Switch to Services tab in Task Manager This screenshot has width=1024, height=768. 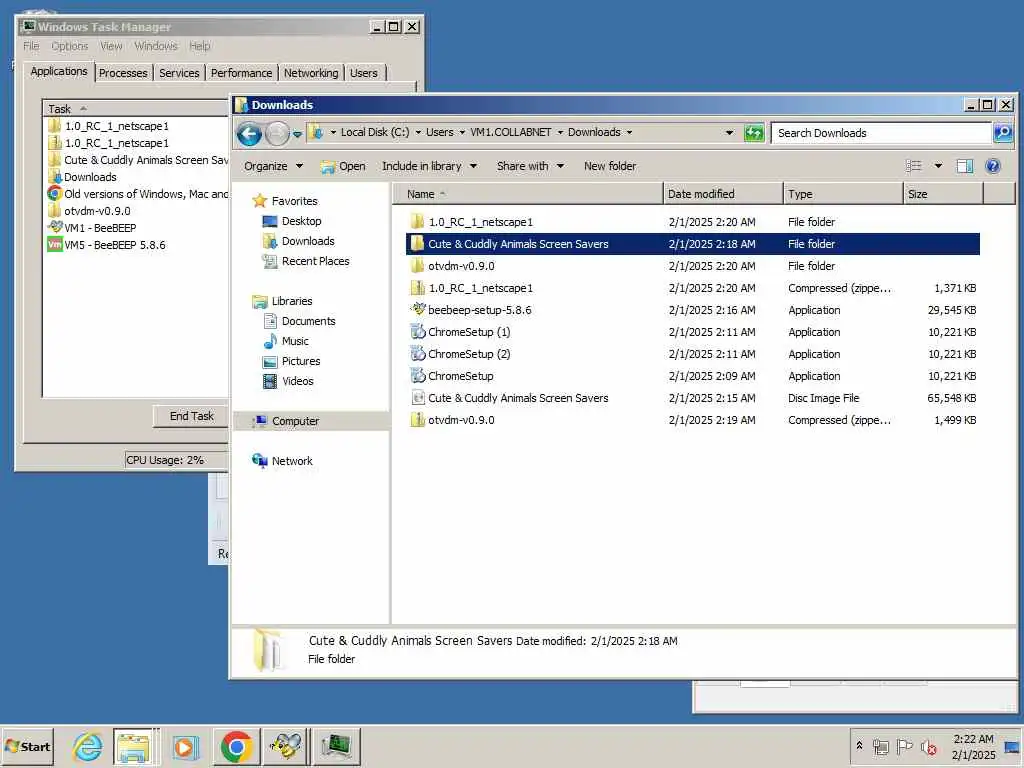179,73
